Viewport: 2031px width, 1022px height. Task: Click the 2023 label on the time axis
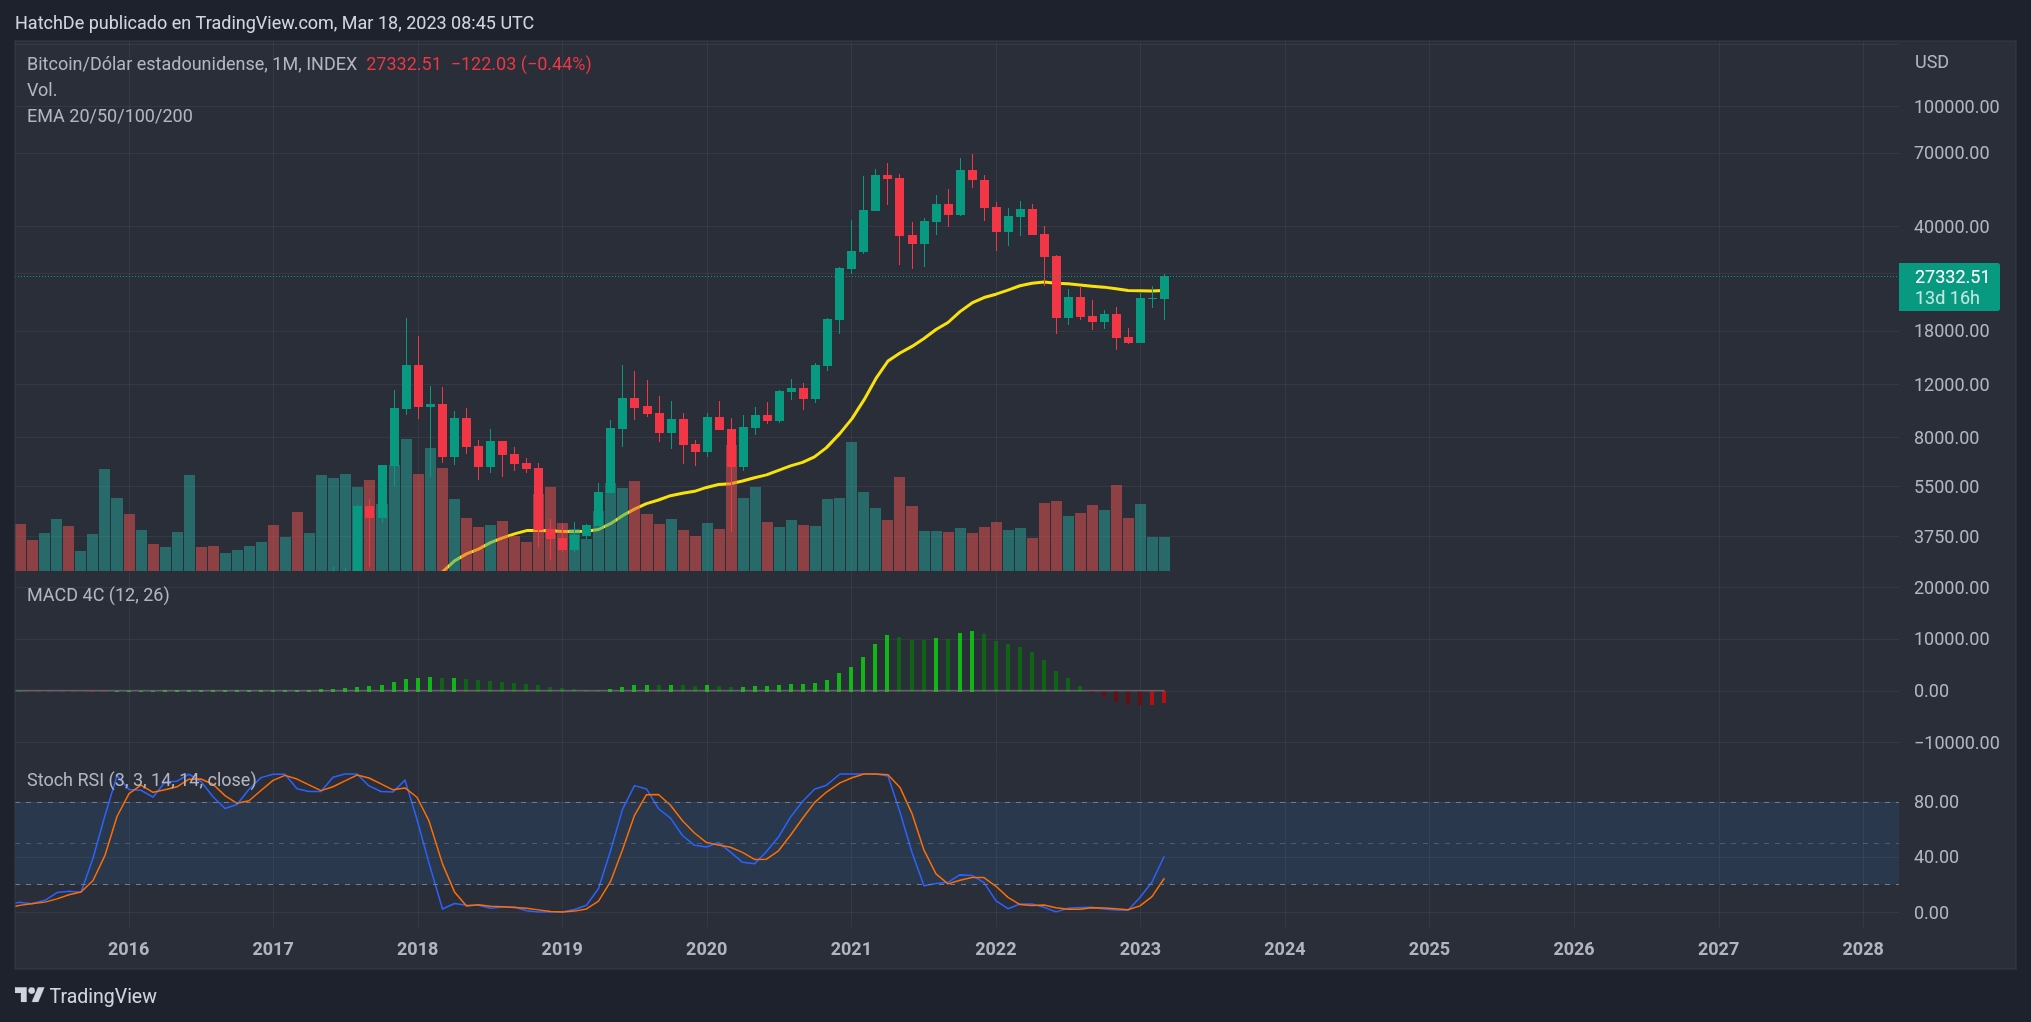coord(1140,948)
